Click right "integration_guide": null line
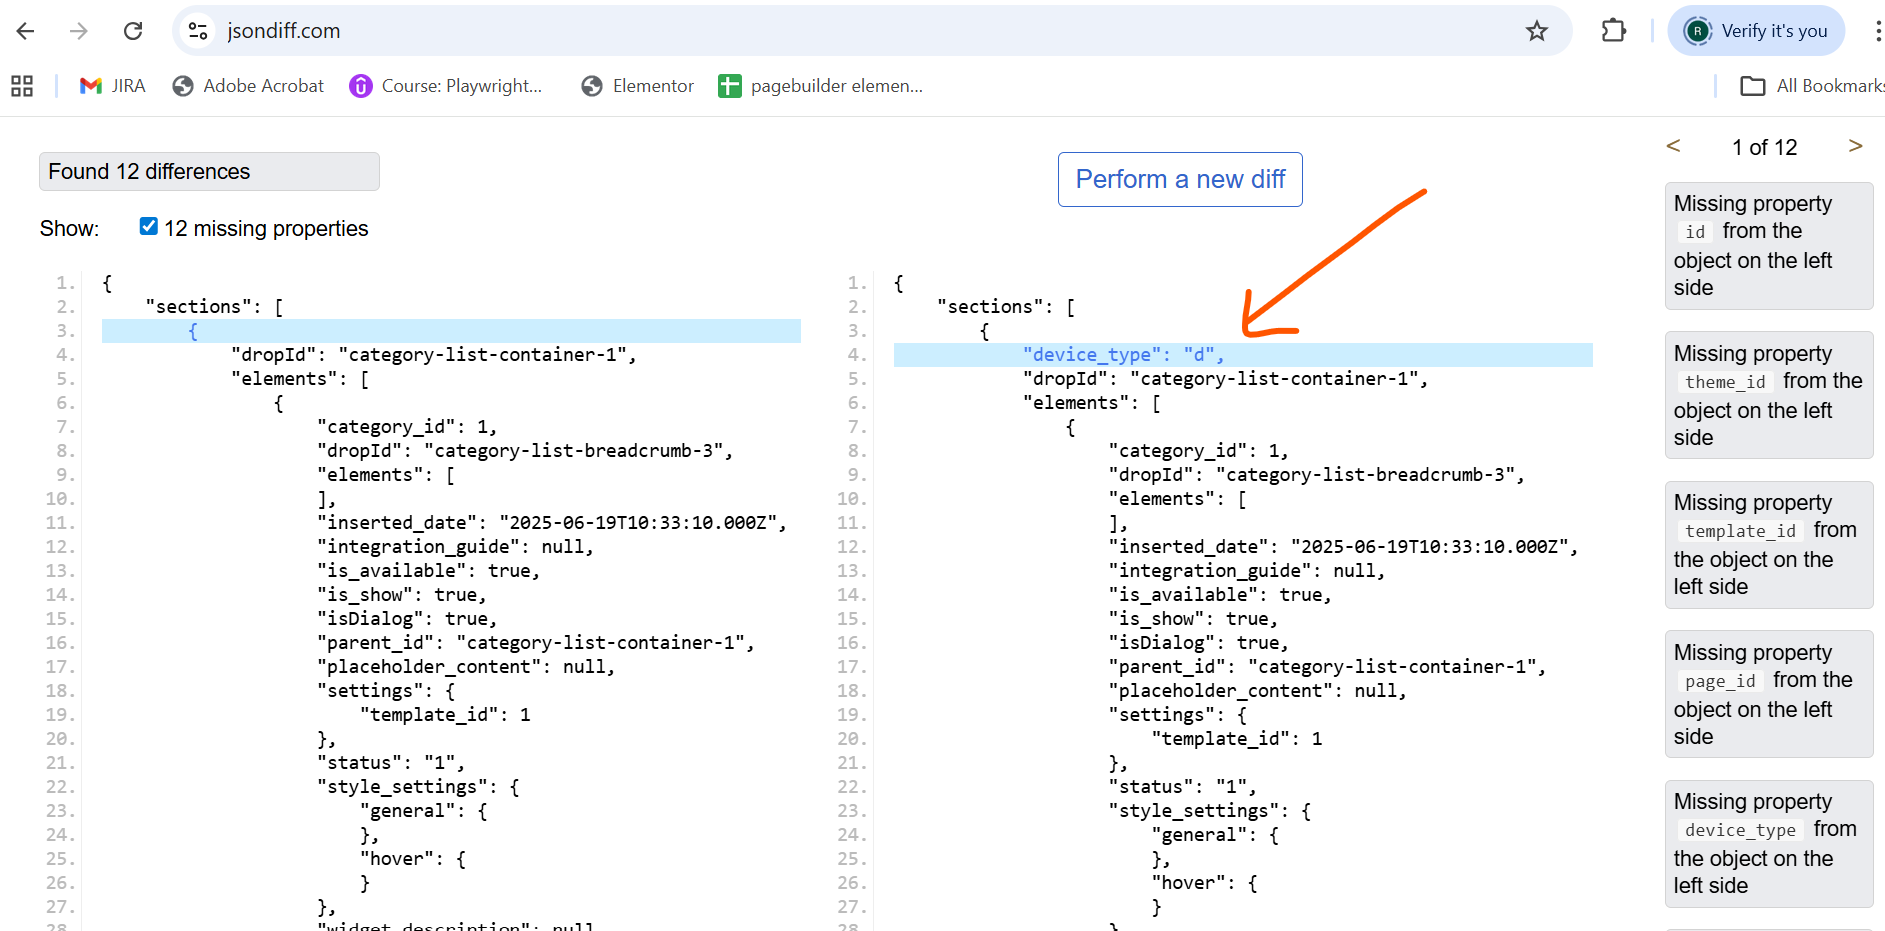The height and width of the screenshot is (931, 1885). 1247,571
